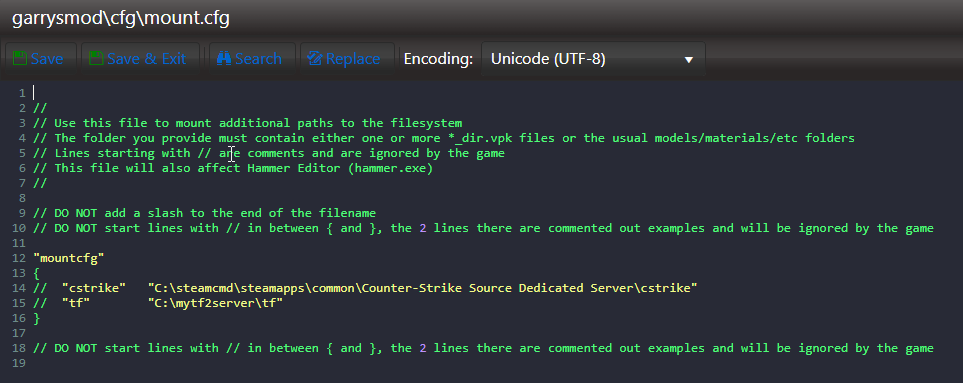Click the Save button

click(x=41, y=59)
